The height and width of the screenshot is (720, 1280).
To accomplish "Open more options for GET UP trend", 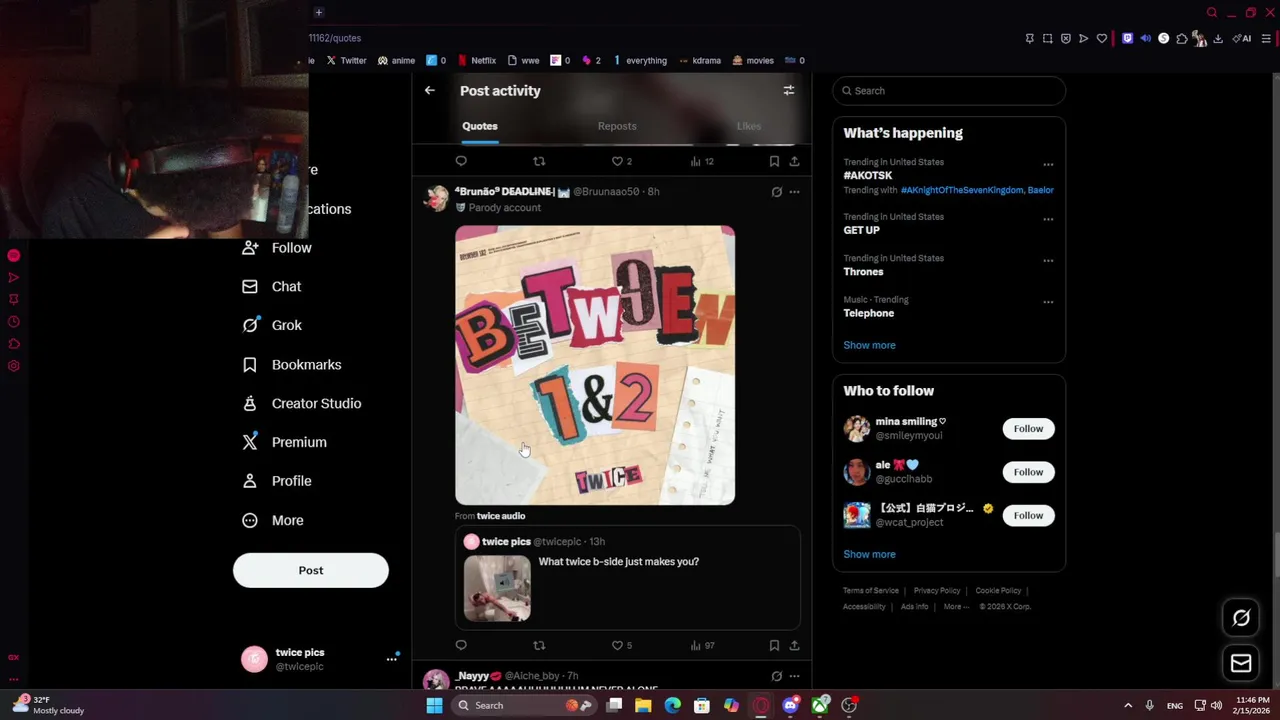I will tap(1048, 219).
